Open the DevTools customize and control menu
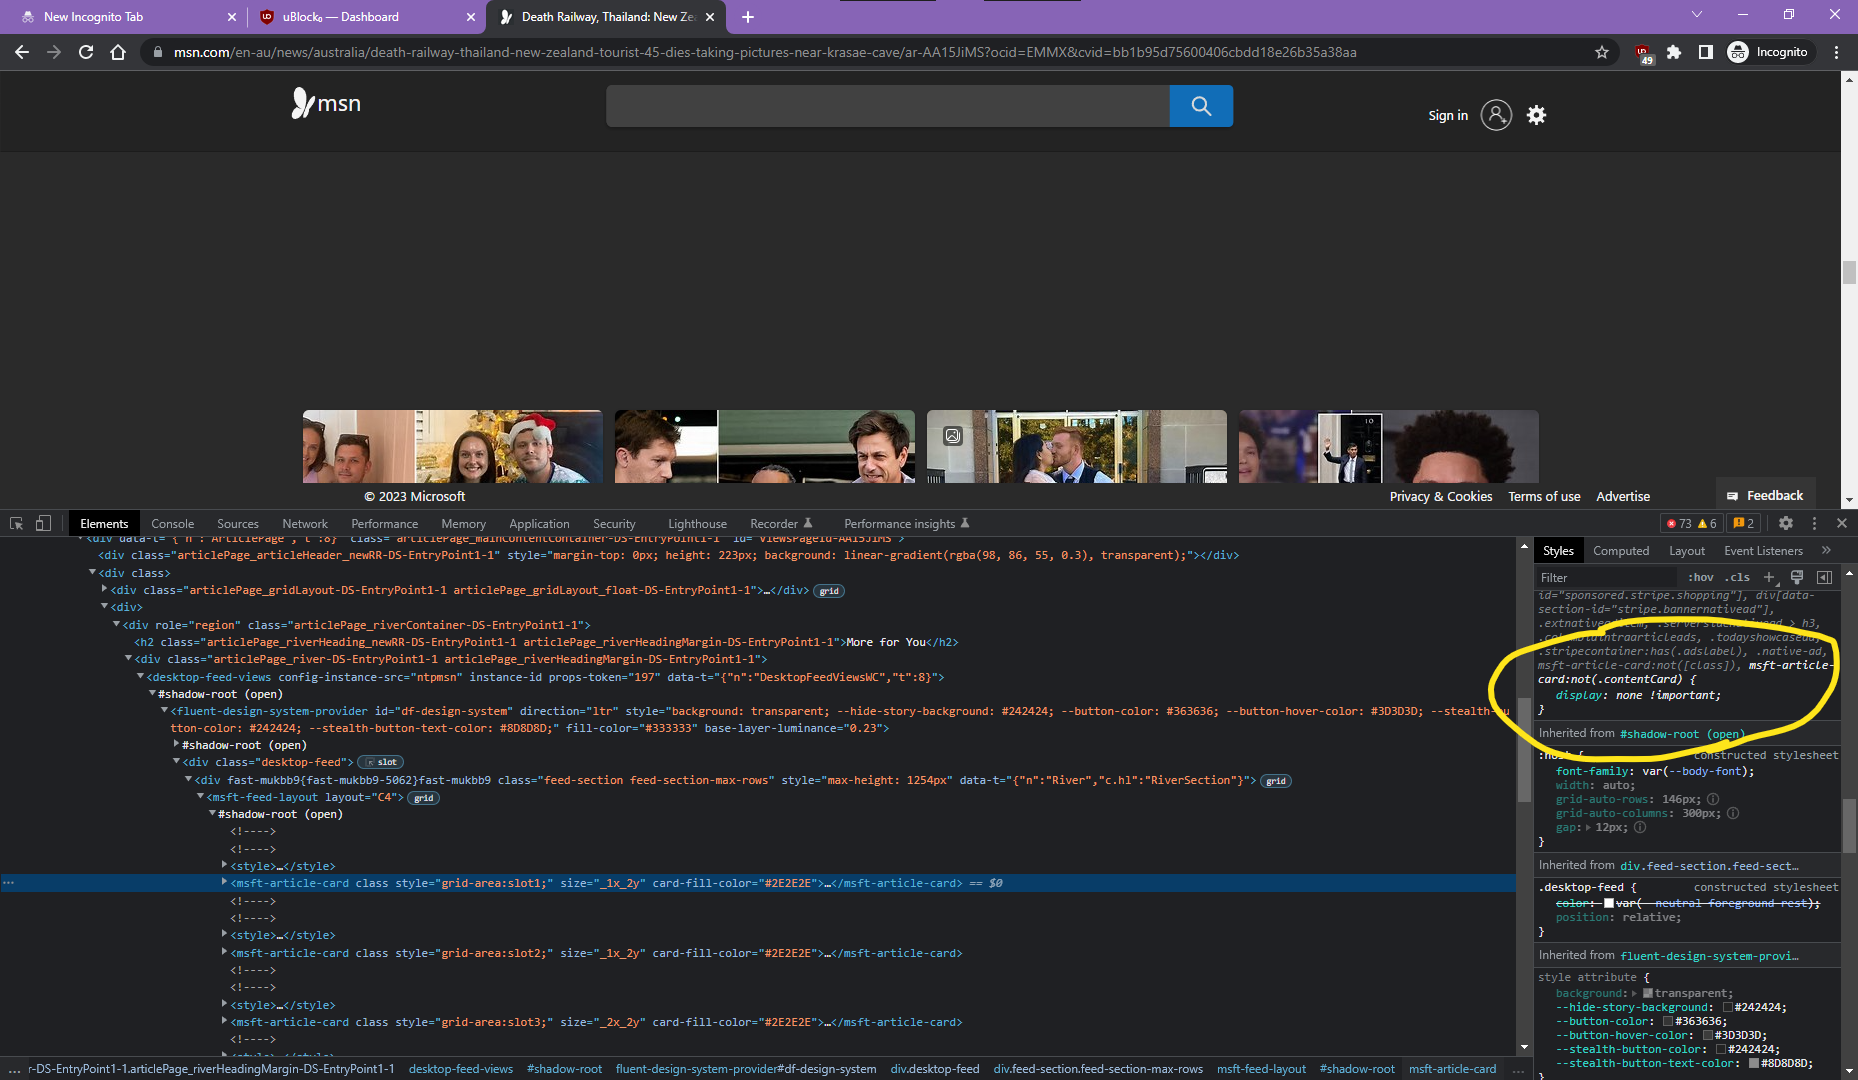1858x1080 pixels. 1814,523
